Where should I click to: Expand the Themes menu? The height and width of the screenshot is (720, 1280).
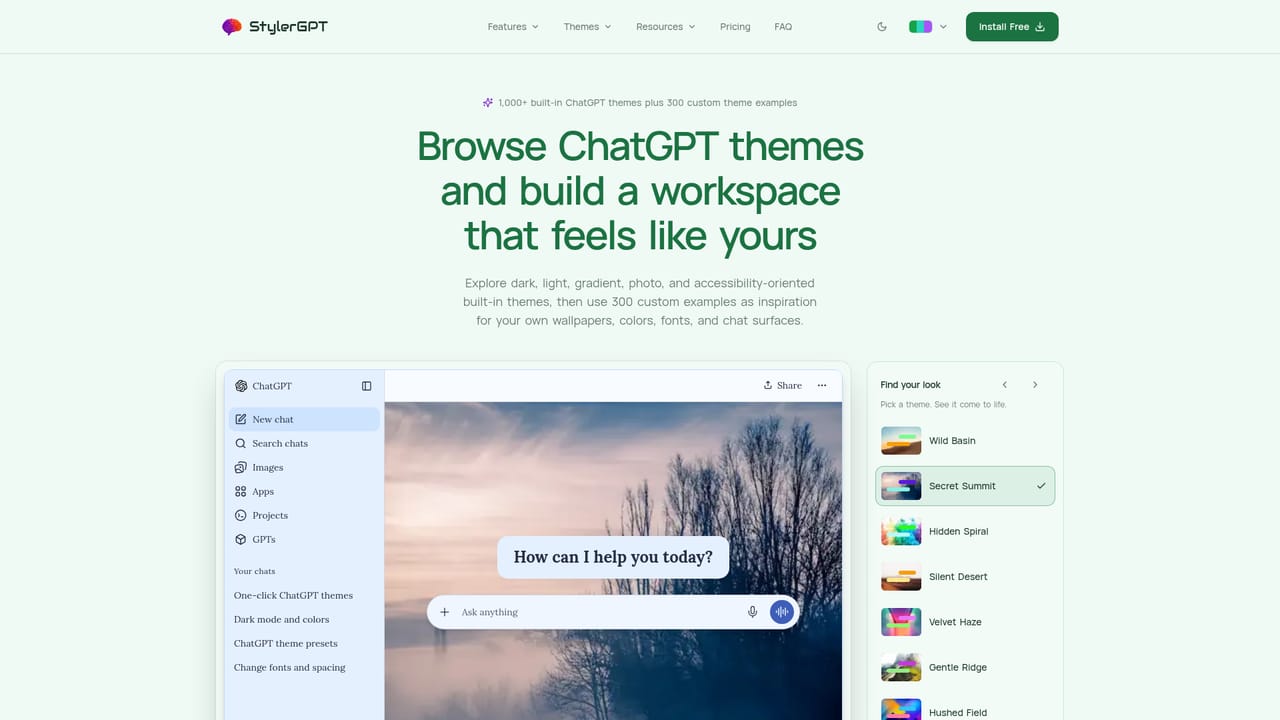point(587,27)
